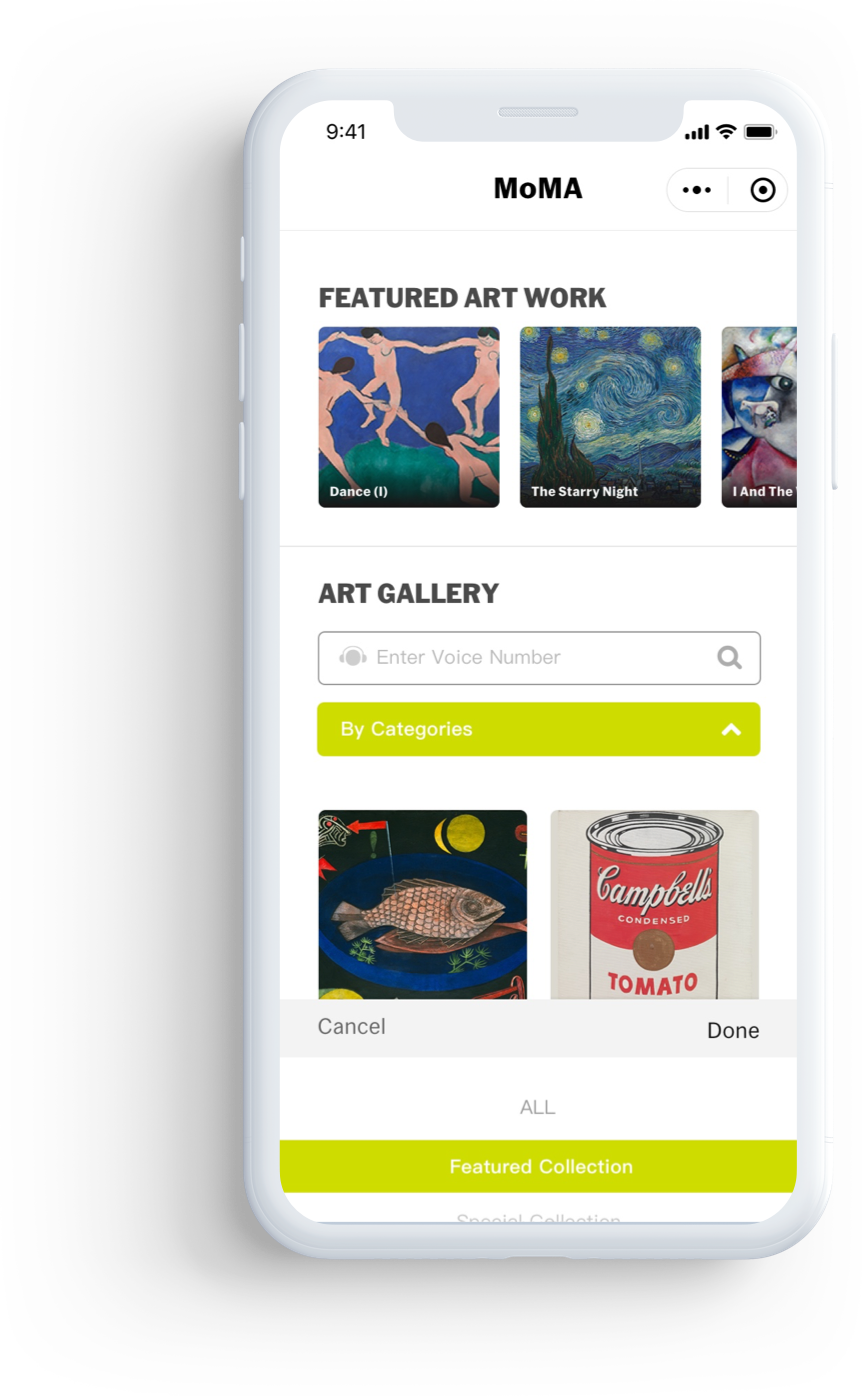Collapse By Categories with the chevron arrow

(x=731, y=730)
